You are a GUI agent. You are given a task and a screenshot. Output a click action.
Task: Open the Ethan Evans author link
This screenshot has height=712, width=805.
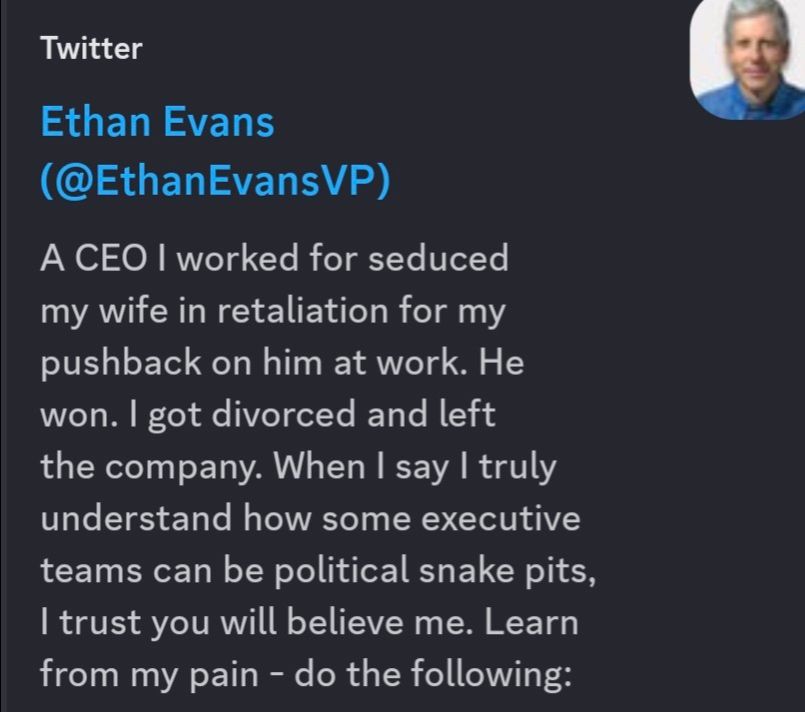tap(157, 123)
